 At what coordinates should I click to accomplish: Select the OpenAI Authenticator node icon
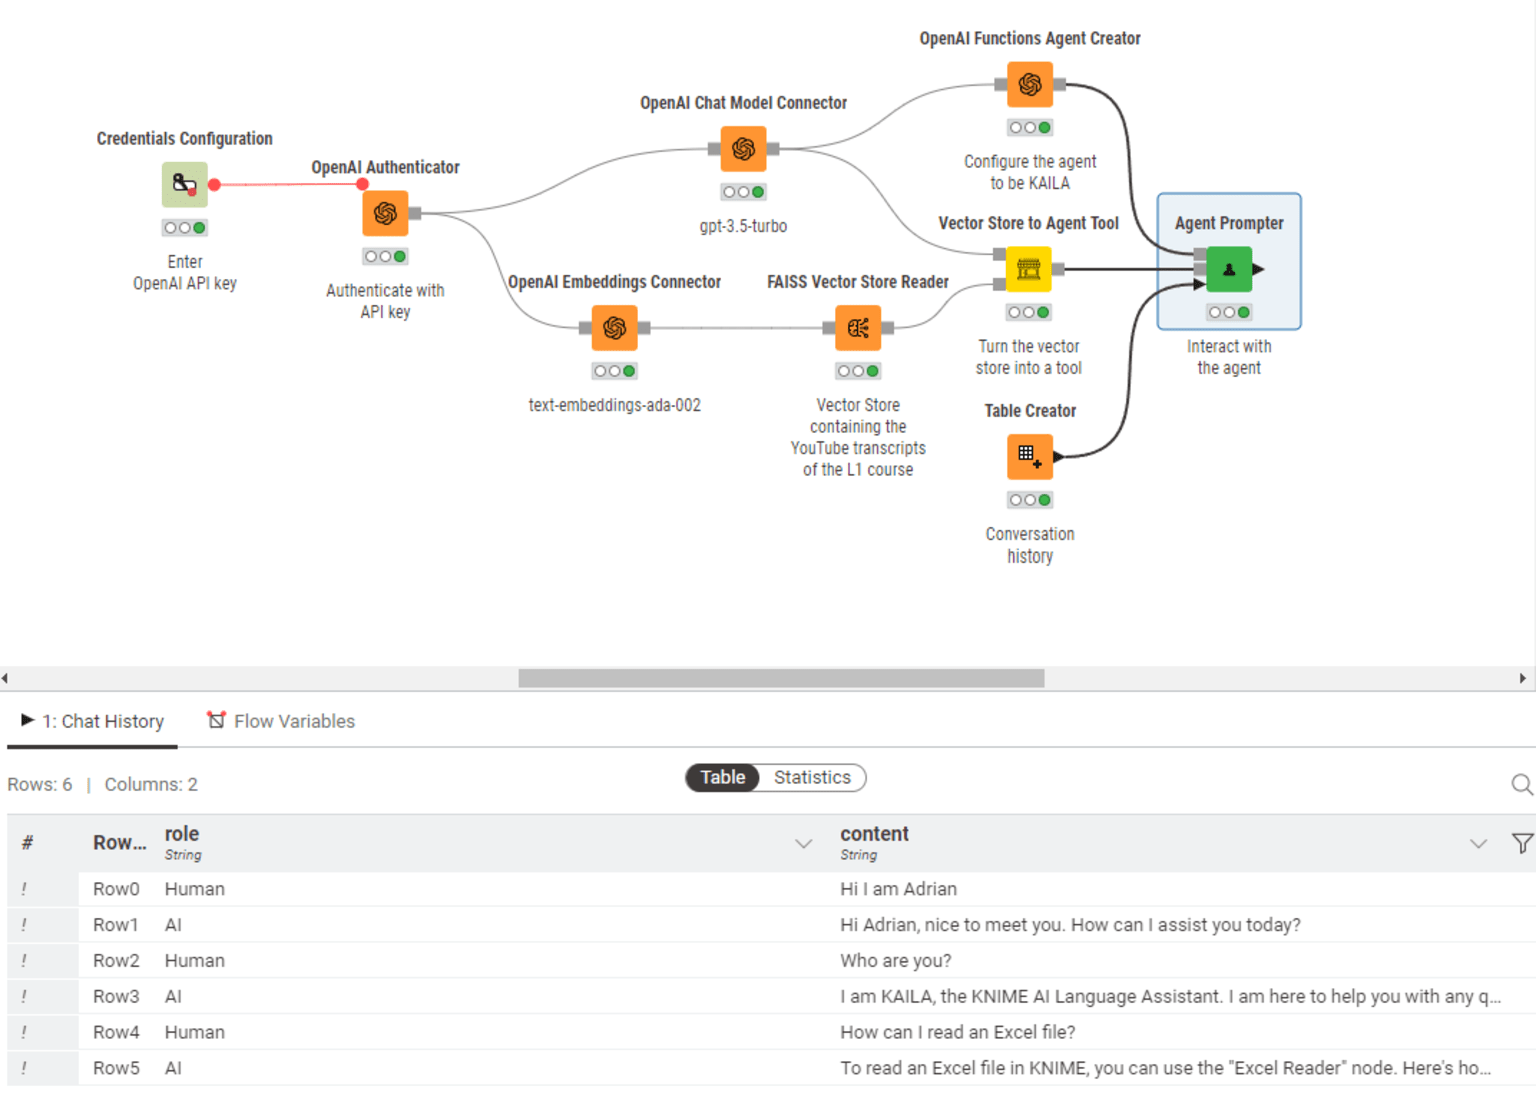[385, 213]
